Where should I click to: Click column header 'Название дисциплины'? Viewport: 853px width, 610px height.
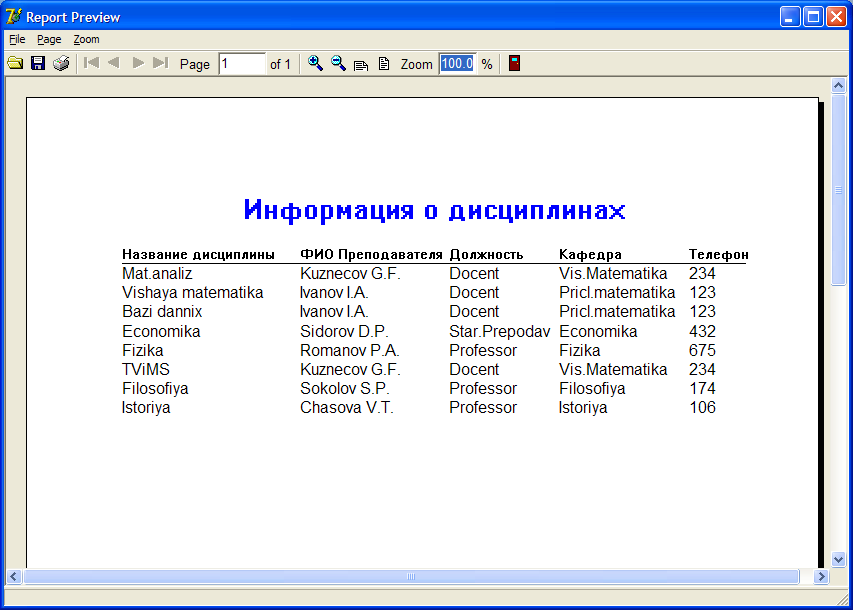coord(198,255)
